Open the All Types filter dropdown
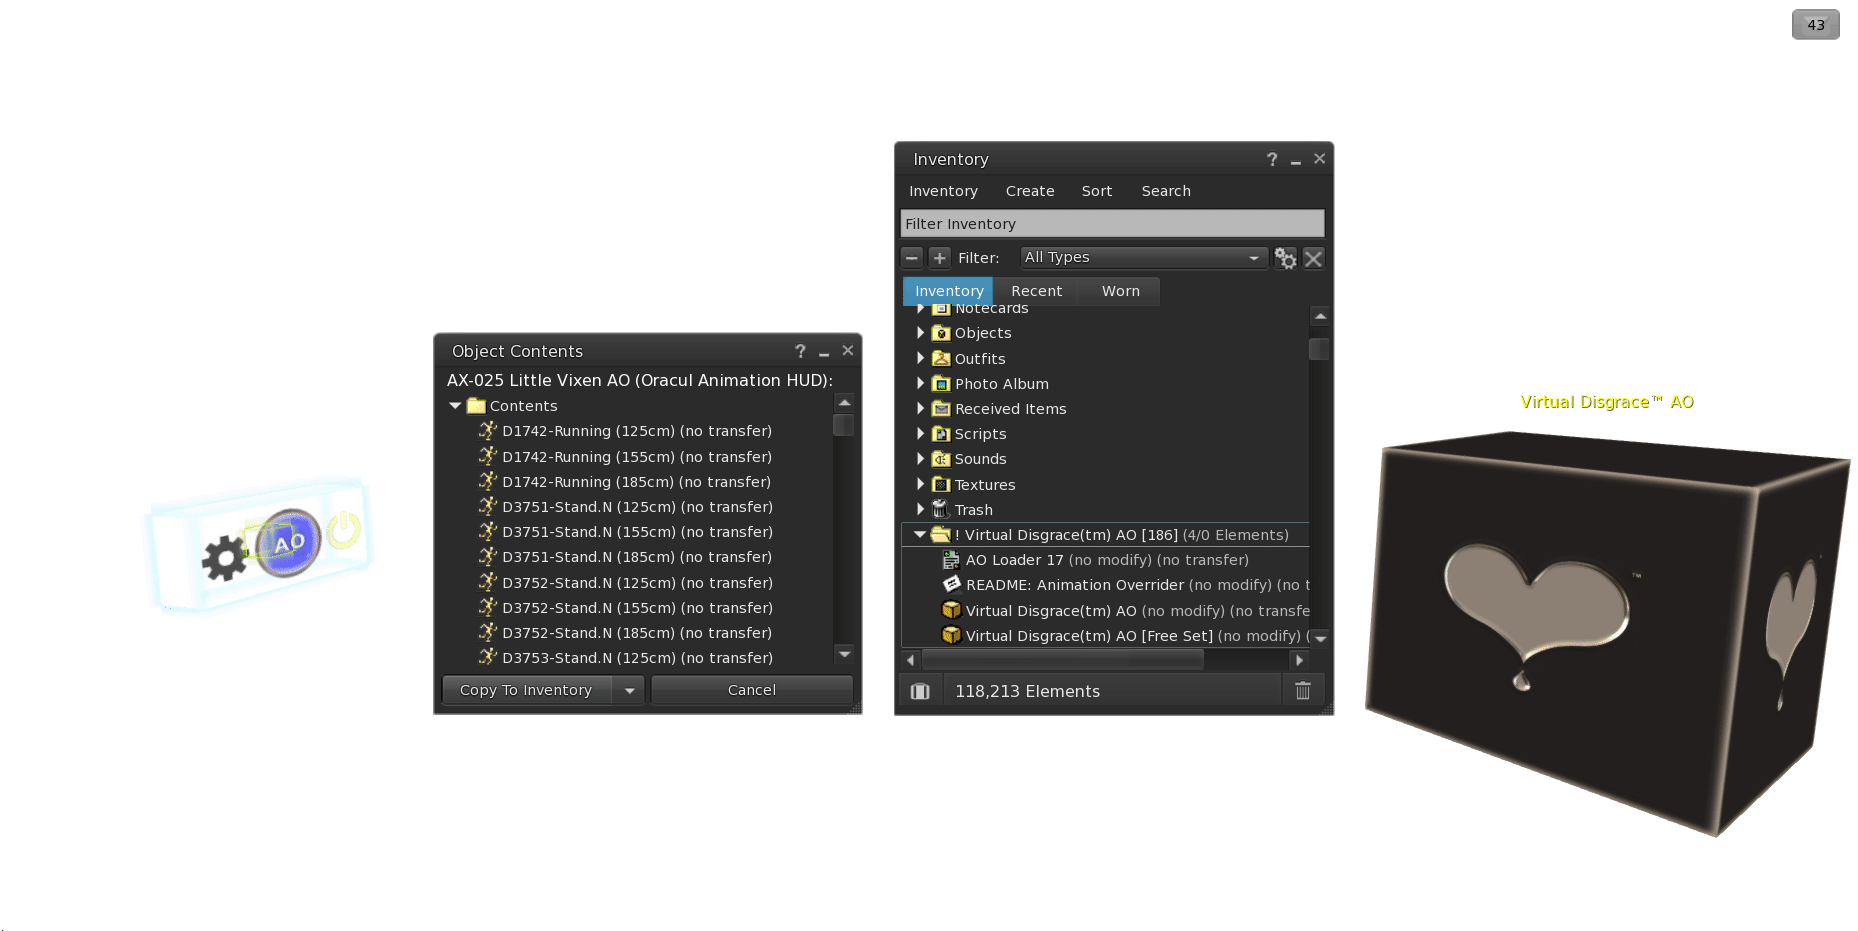The image size is (1858, 931). (x=1144, y=258)
